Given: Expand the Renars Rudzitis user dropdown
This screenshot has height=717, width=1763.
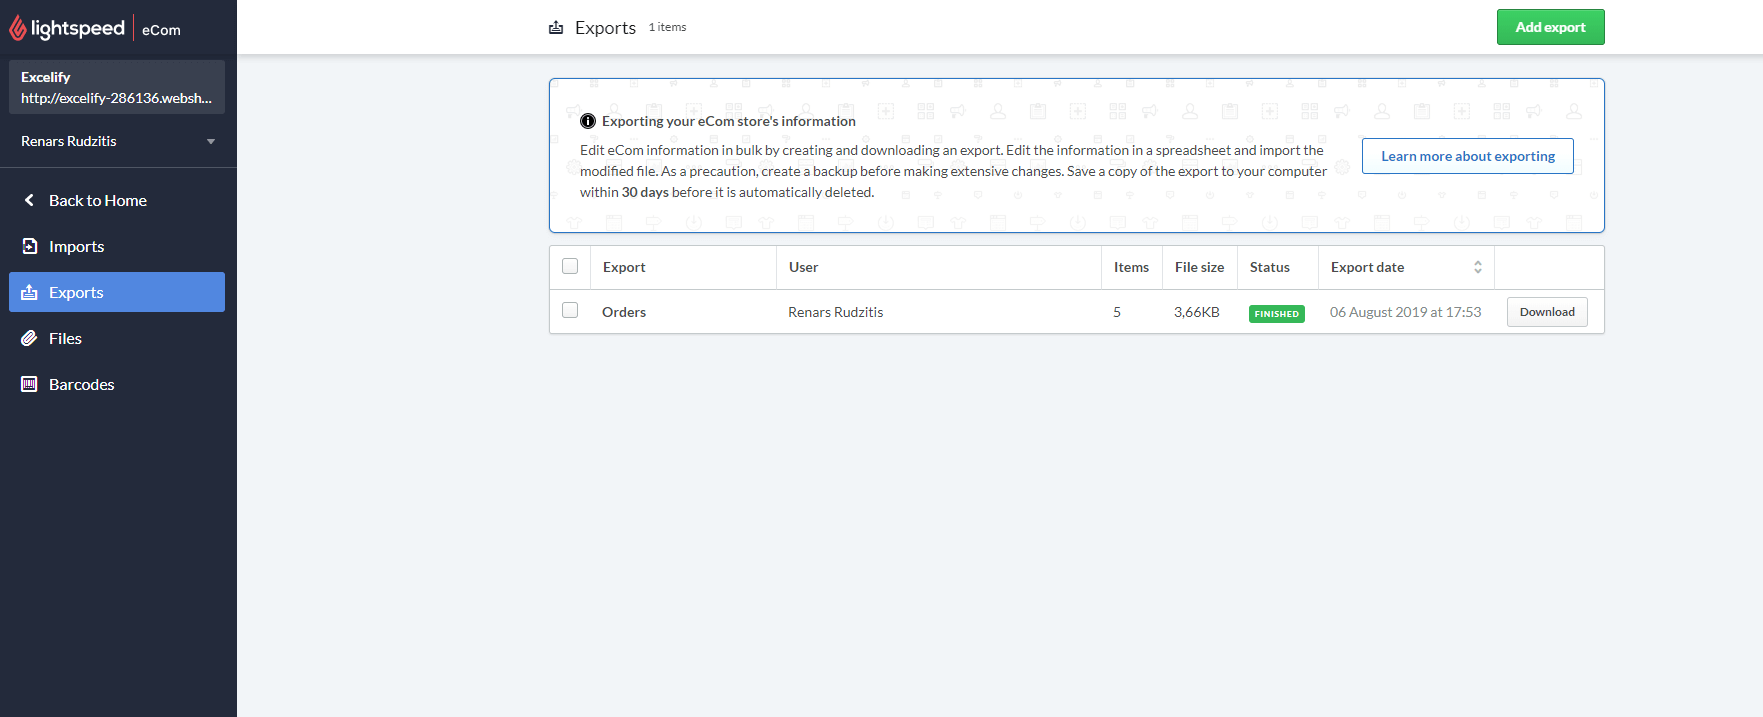Looking at the screenshot, I should tap(211, 141).
